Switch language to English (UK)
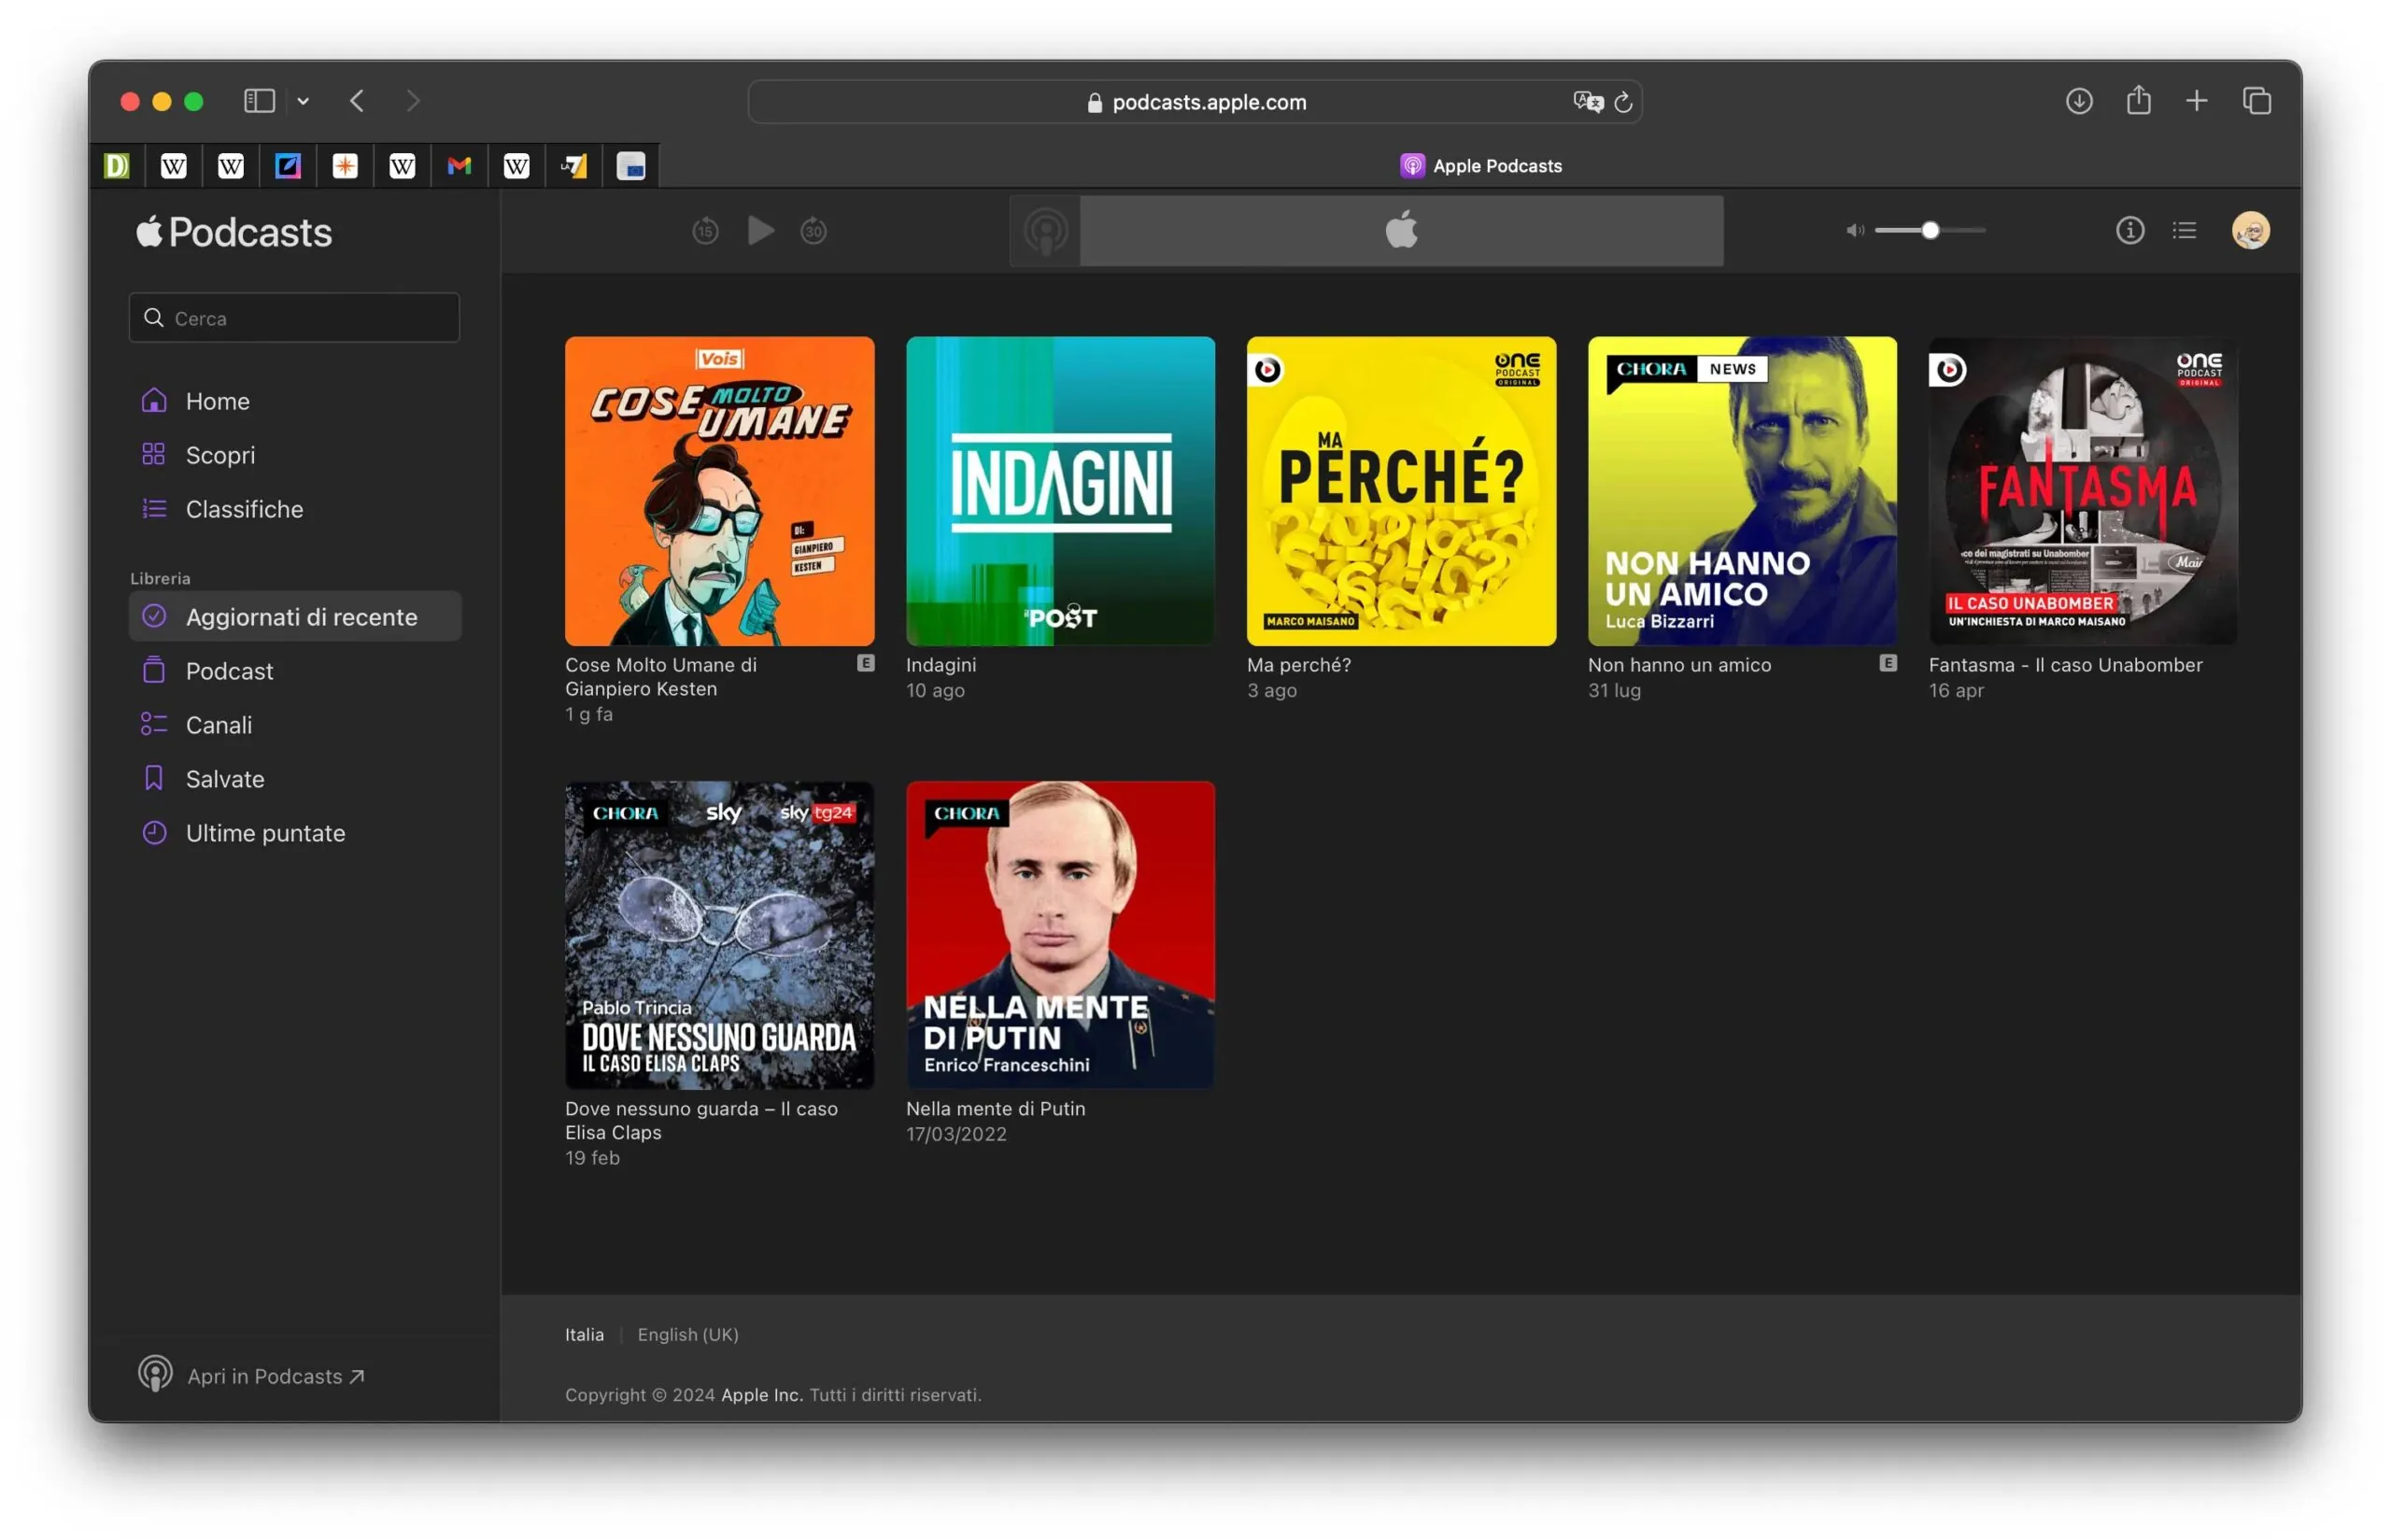This screenshot has width=2391, height=1540. point(688,1335)
